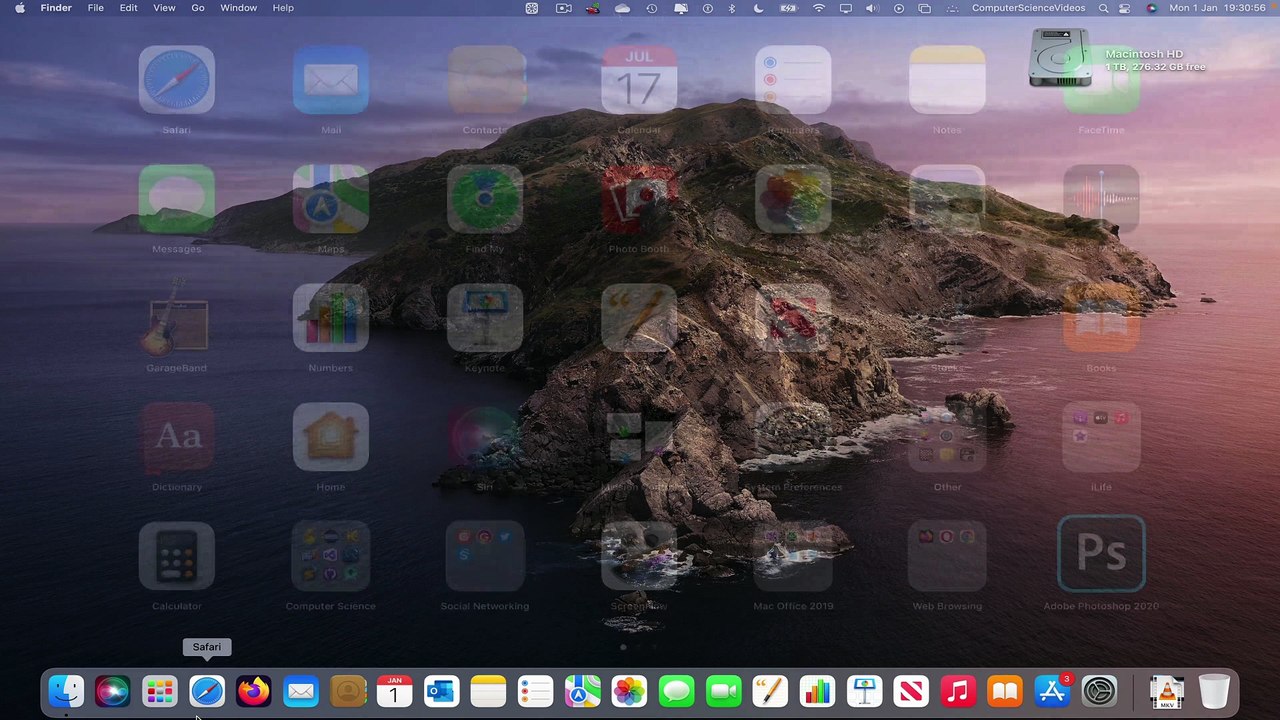Open GarageBand in Launchpad
Image resolution: width=1280 pixels, height=720 pixels.
(x=177, y=318)
